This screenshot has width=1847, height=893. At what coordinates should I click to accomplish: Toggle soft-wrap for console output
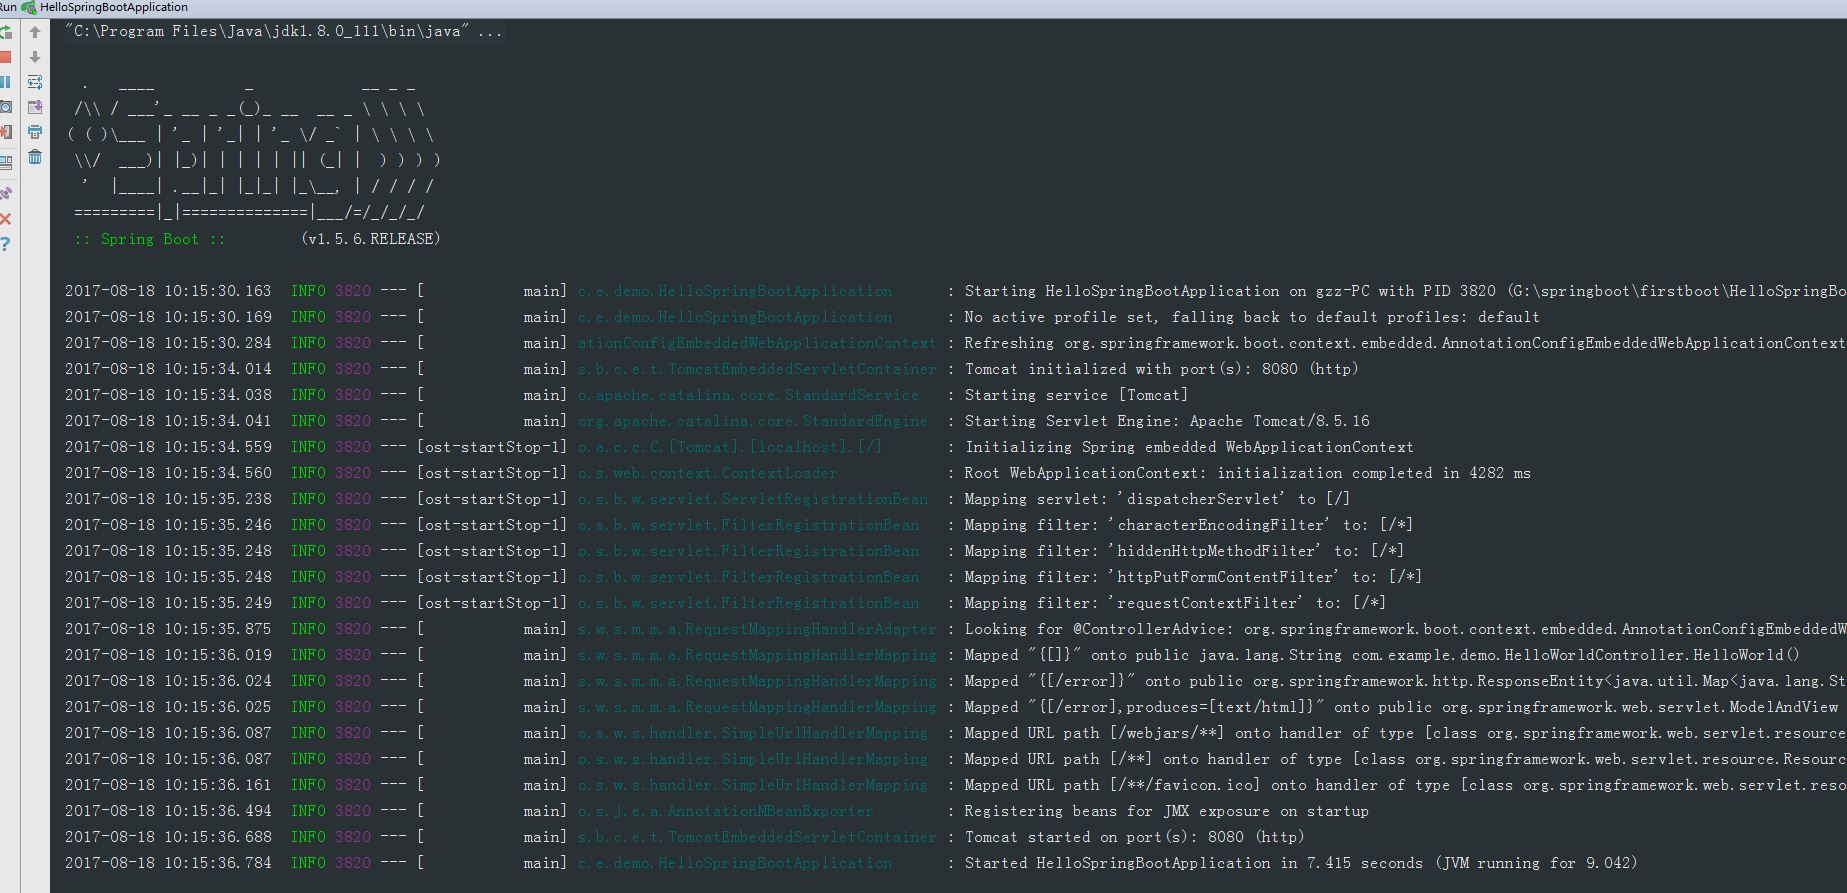tap(35, 82)
